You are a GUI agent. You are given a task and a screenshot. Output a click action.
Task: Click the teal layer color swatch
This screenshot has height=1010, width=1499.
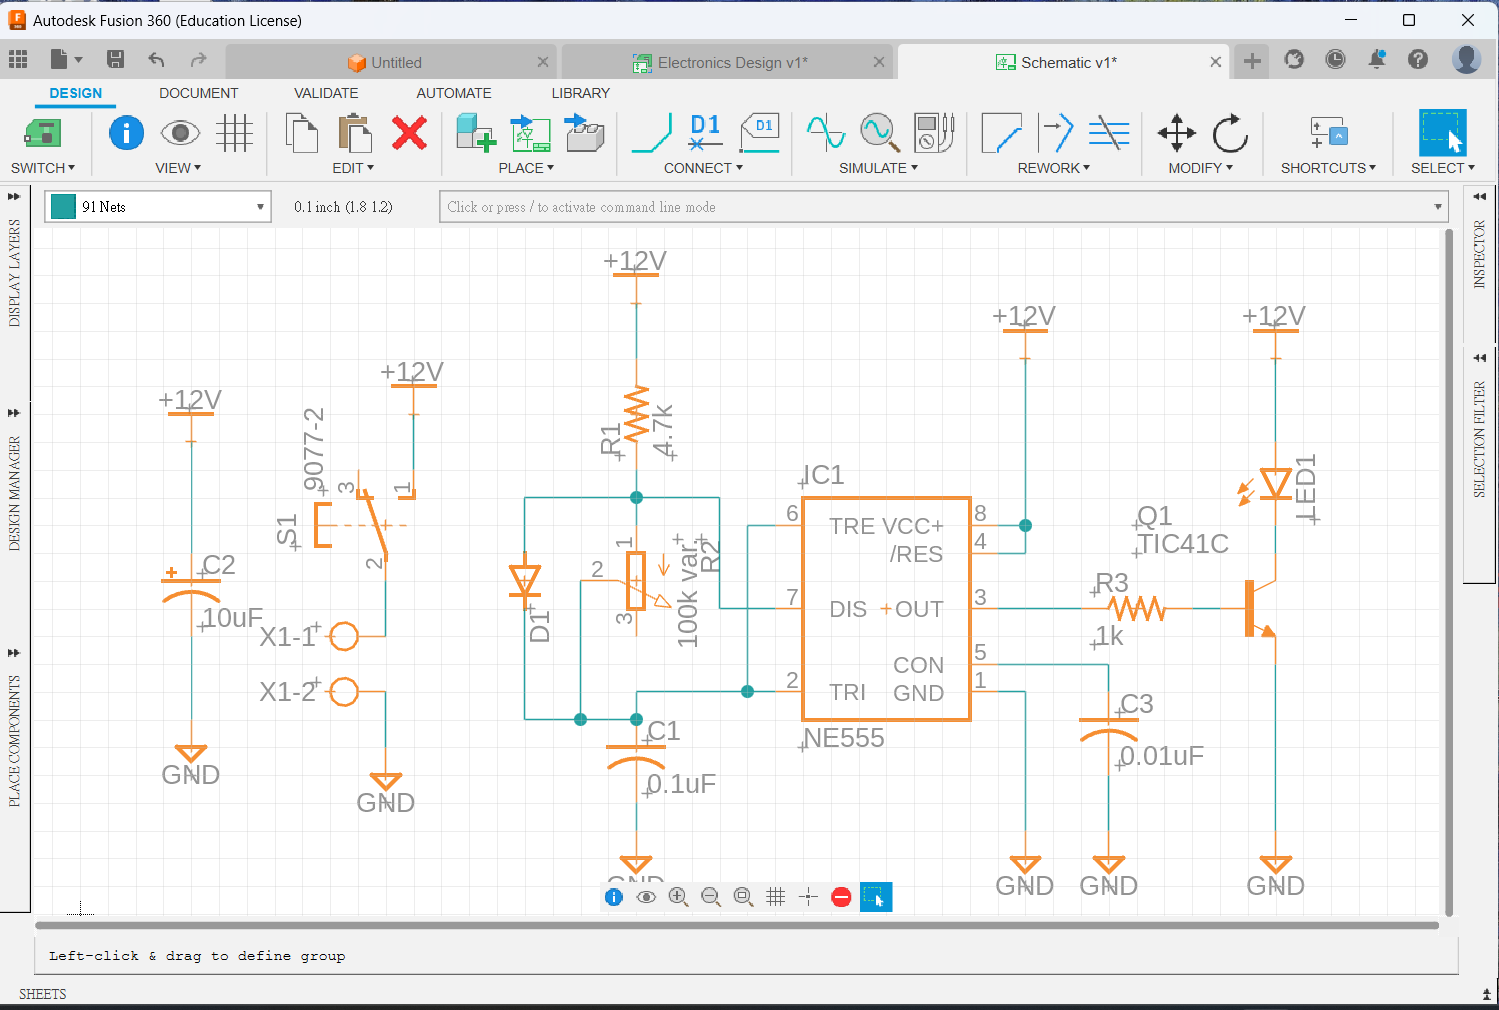(63, 207)
